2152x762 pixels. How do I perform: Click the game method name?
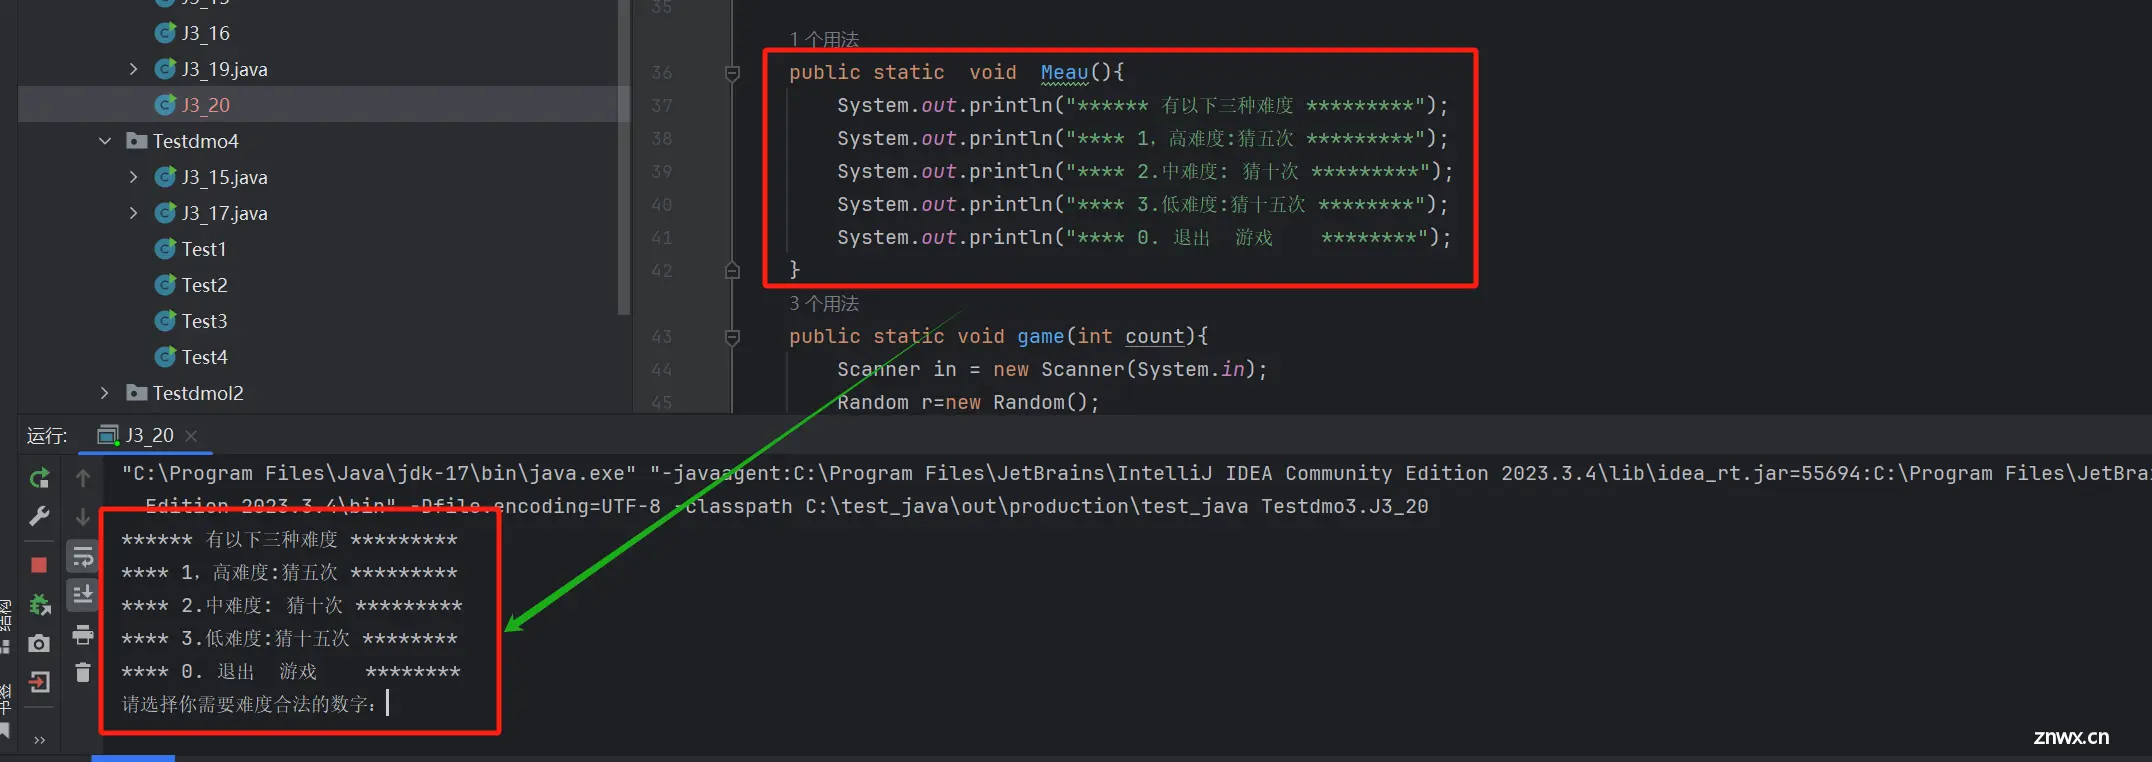point(1040,336)
